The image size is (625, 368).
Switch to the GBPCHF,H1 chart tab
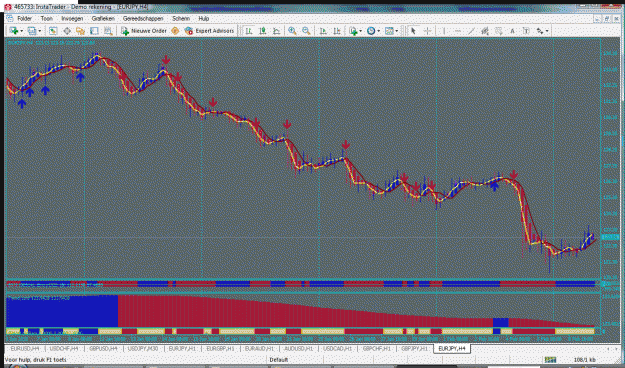click(x=376, y=348)
